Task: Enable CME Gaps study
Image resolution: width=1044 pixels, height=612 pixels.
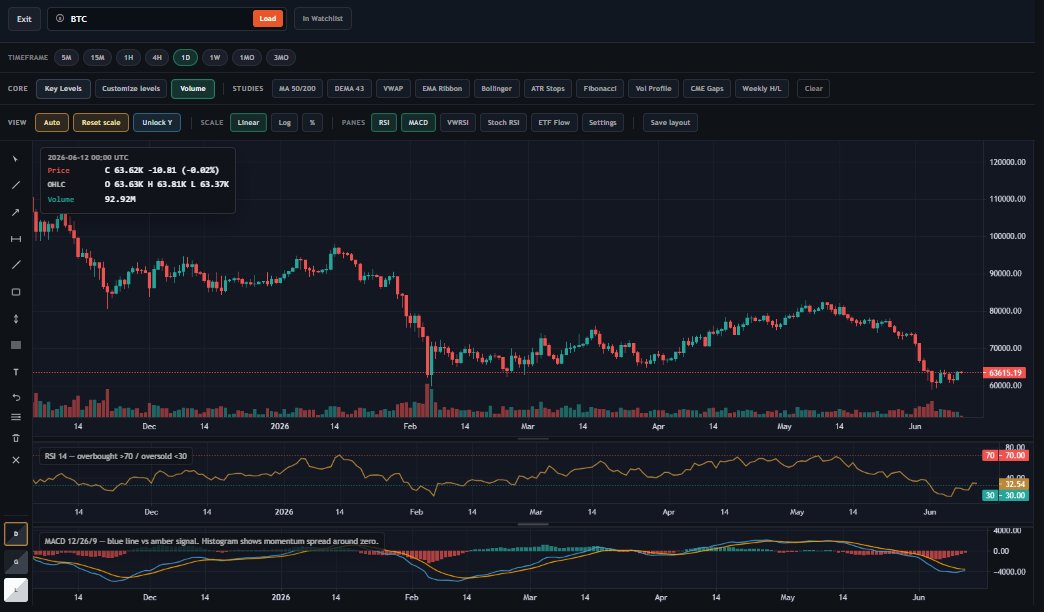Action: 707,89
